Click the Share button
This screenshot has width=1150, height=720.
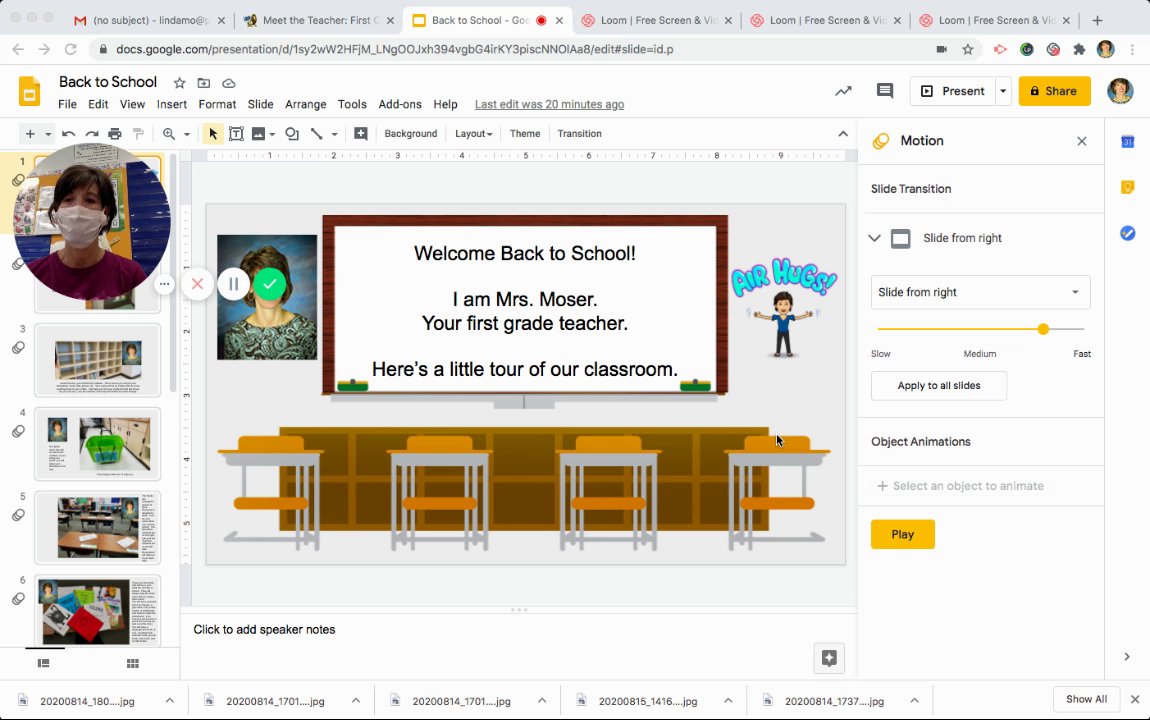[1055, 91]
